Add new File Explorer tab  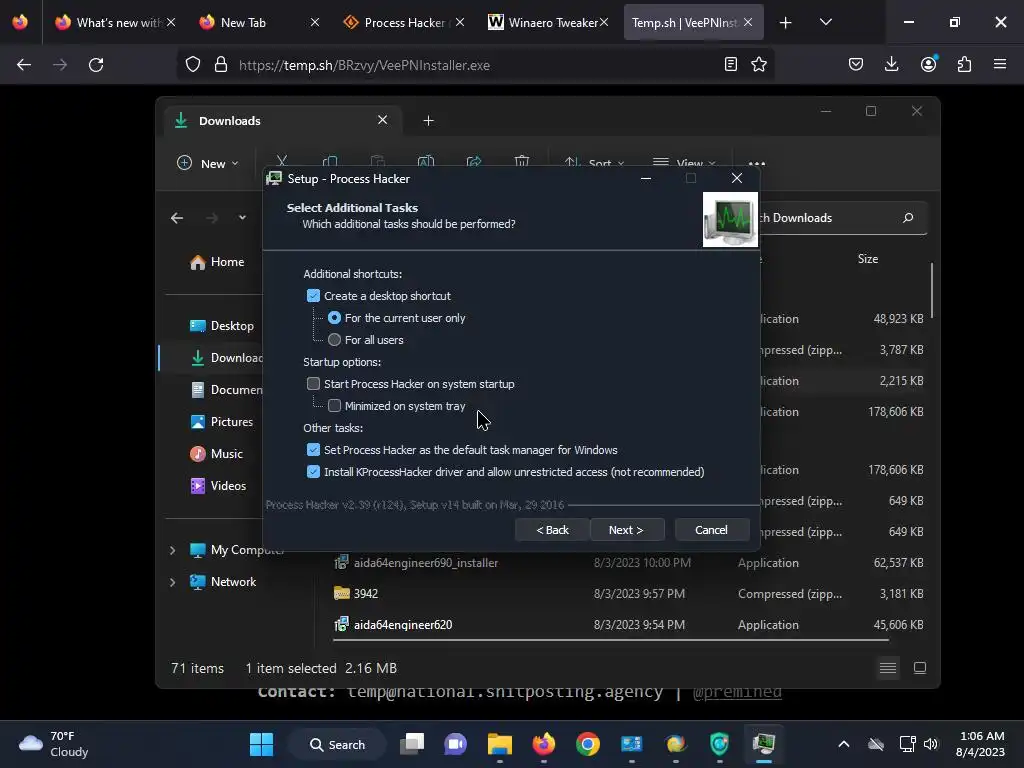pyautogui.click(x=428, y=121)
